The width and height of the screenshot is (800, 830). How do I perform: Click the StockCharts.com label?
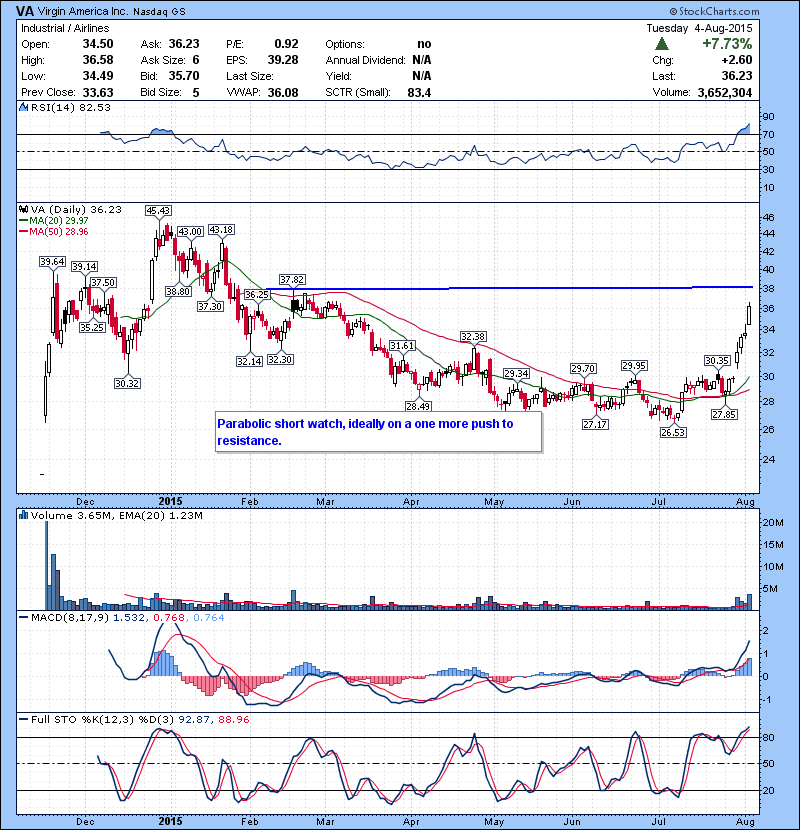coord(714,11)
